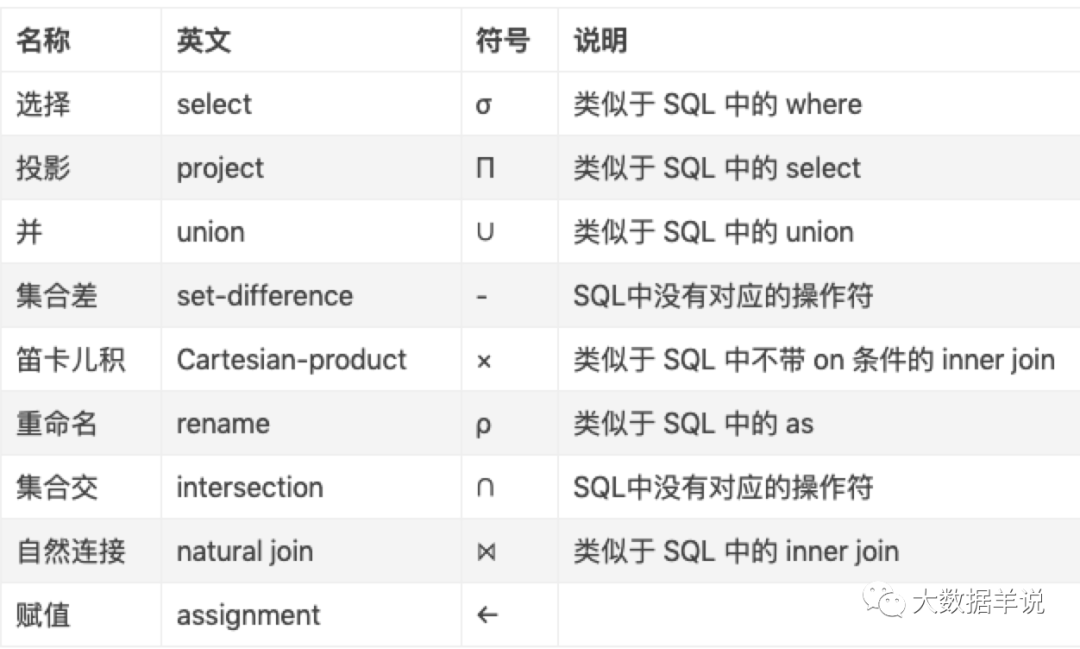Click the assignment left-arrow symbol
The image size is (1080, 649).
pyautogui.click(x=487, y=615)
